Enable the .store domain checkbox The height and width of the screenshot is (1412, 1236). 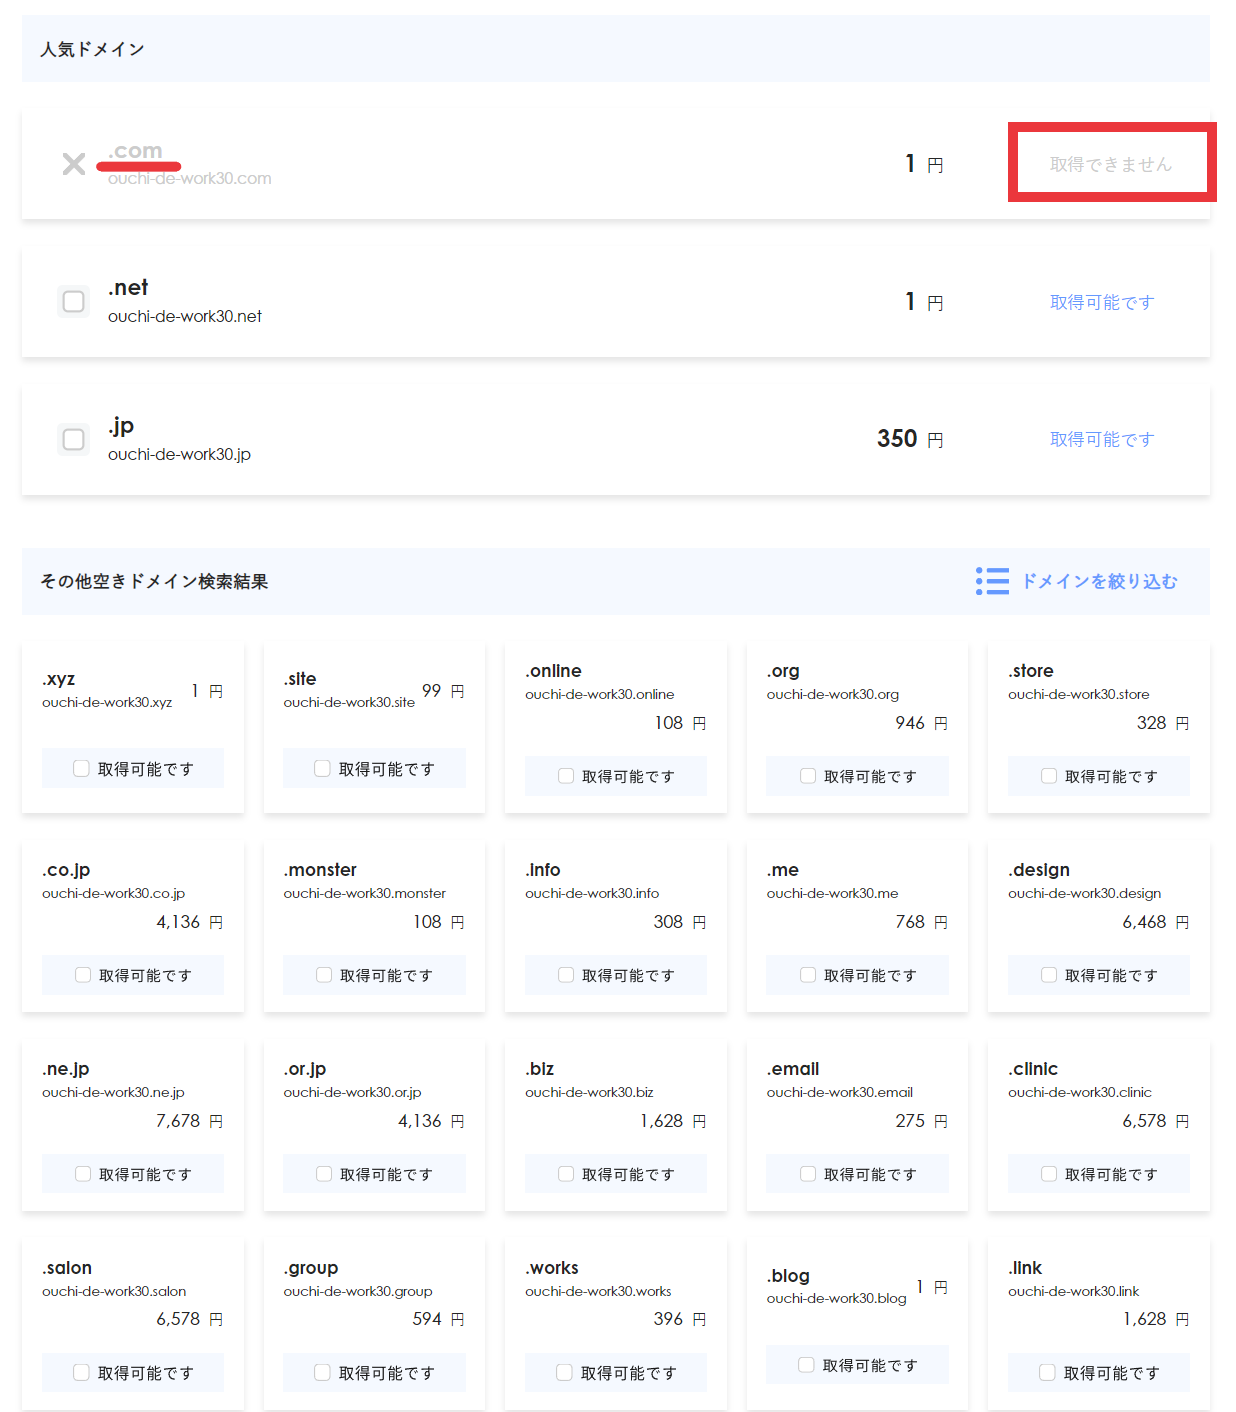coord(1049,776)
